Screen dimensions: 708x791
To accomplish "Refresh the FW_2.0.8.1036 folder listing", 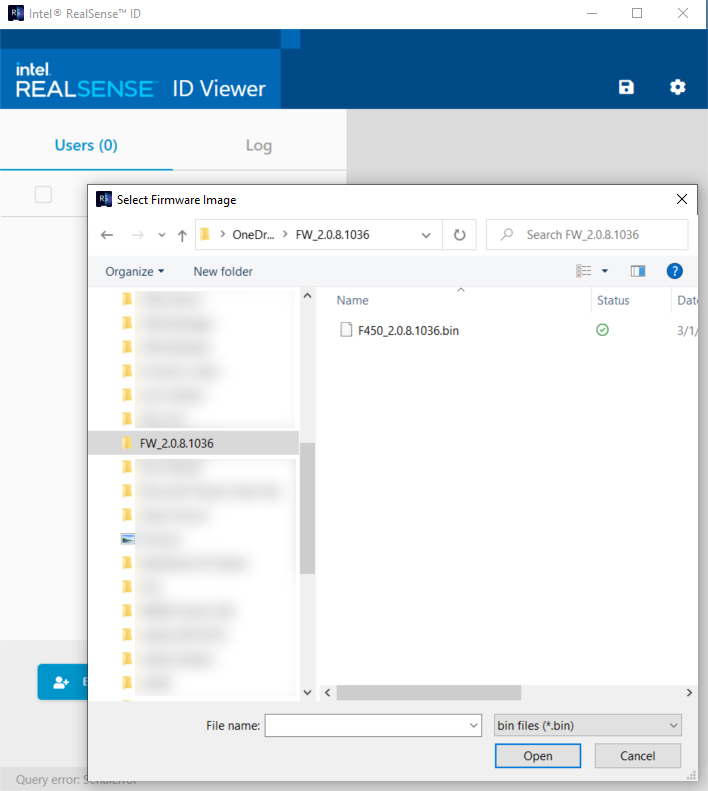I will tap(459, 235).
